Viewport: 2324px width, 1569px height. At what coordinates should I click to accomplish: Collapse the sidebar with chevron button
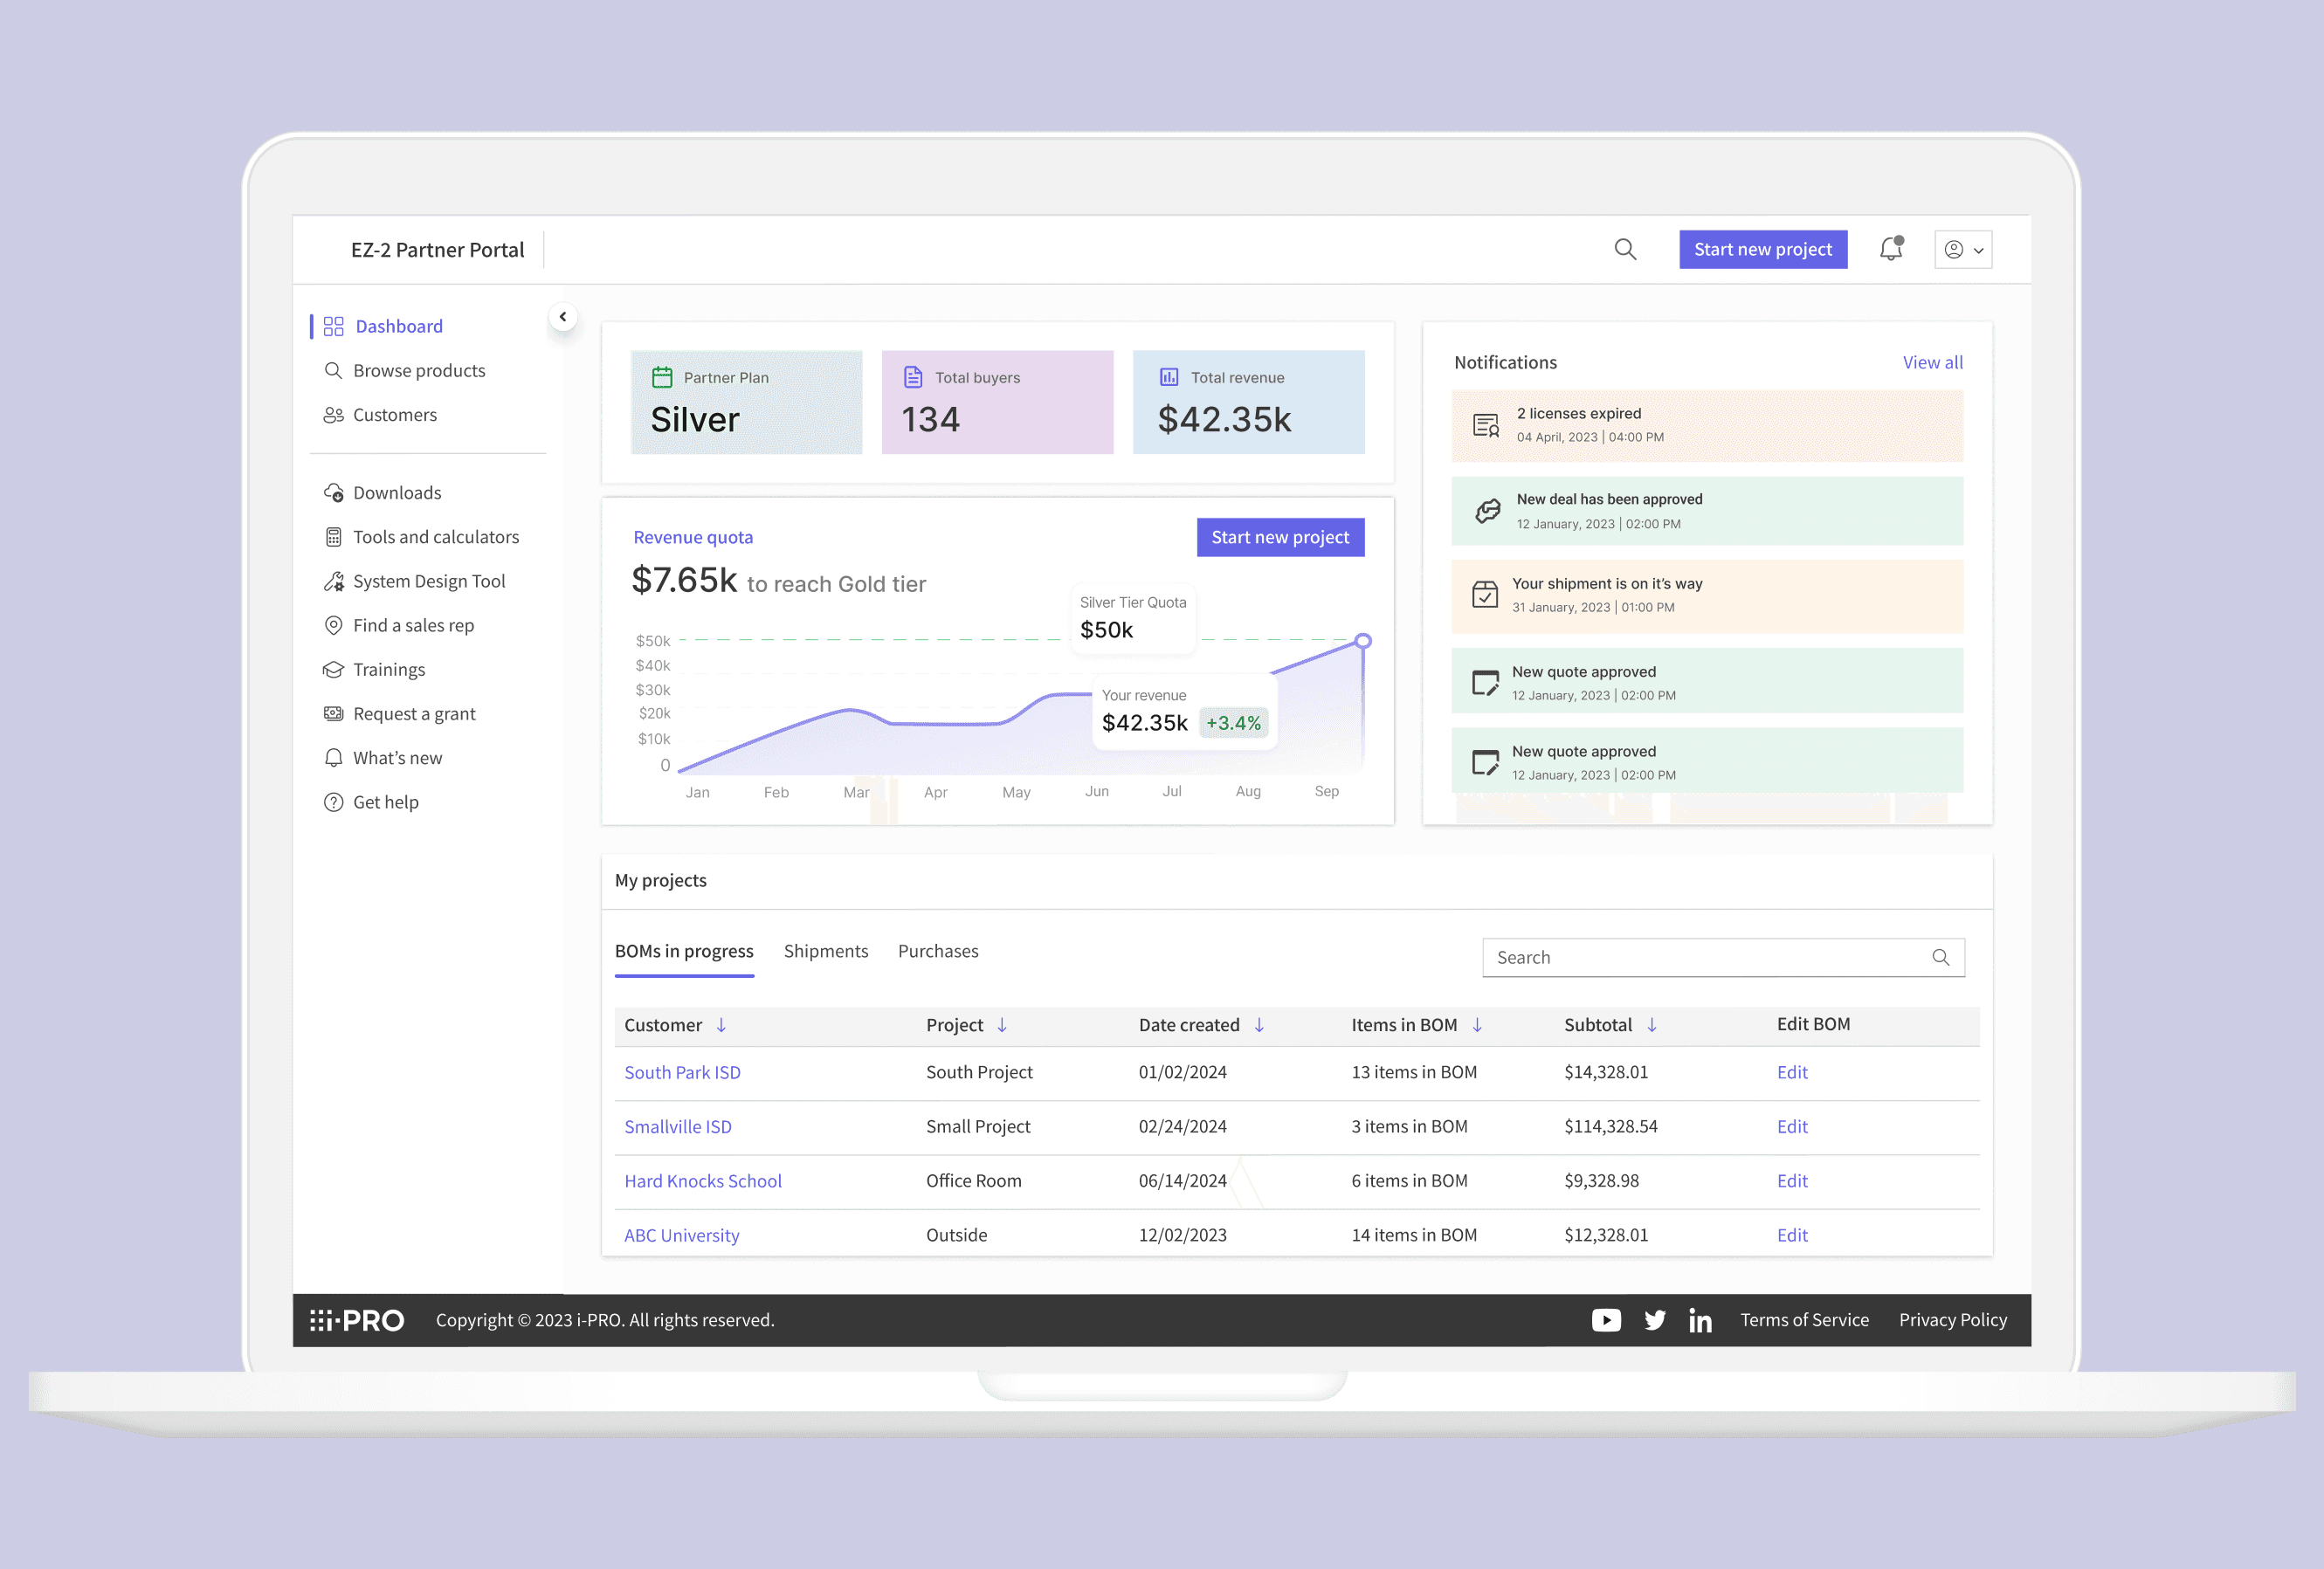[563, 317]
